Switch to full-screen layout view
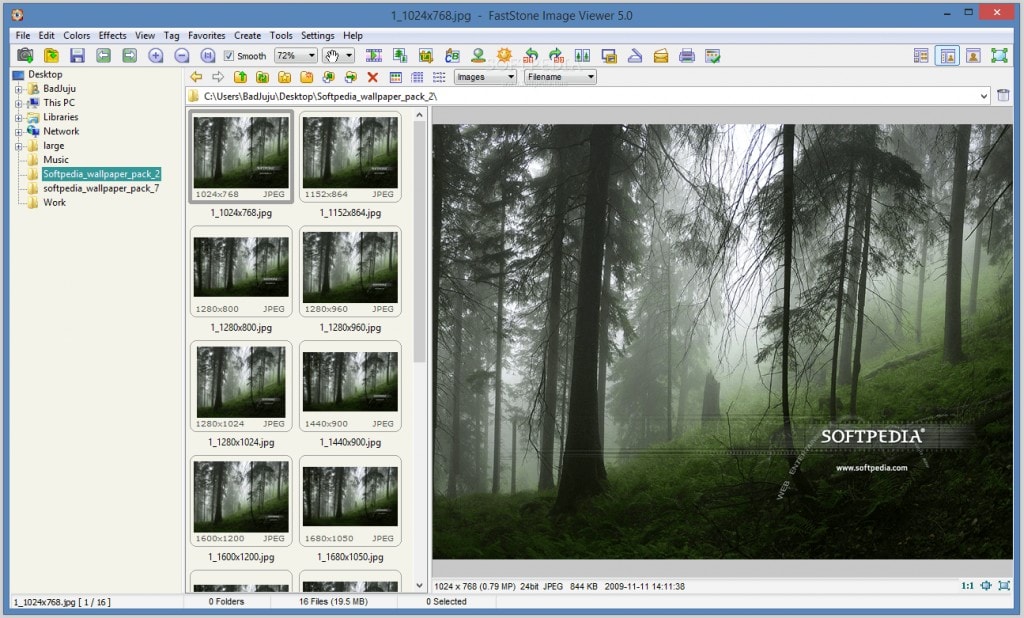The image size is (1024, 618). coord(1001,57)
